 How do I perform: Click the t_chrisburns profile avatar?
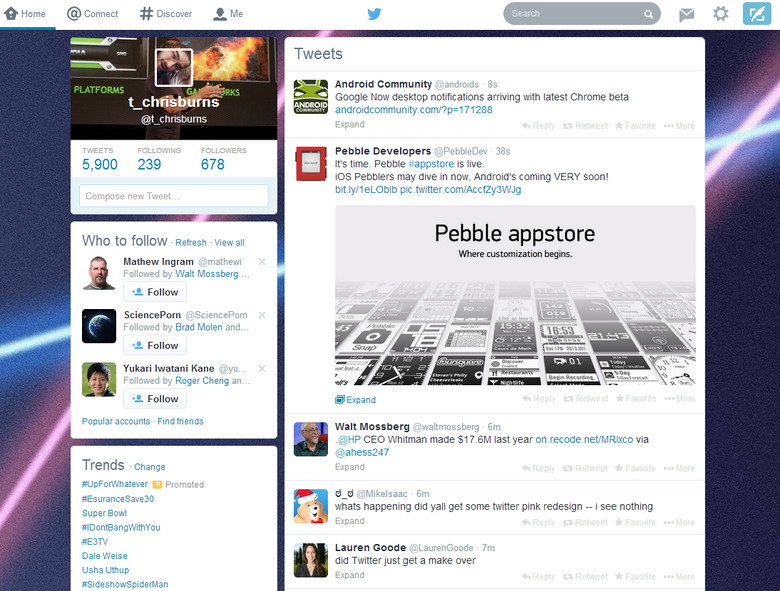point(174,67)
